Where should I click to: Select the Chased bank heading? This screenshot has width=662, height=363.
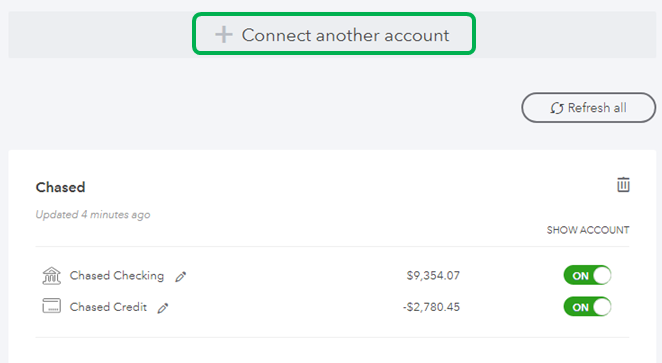pyautogui.click(x=60, y=187)
